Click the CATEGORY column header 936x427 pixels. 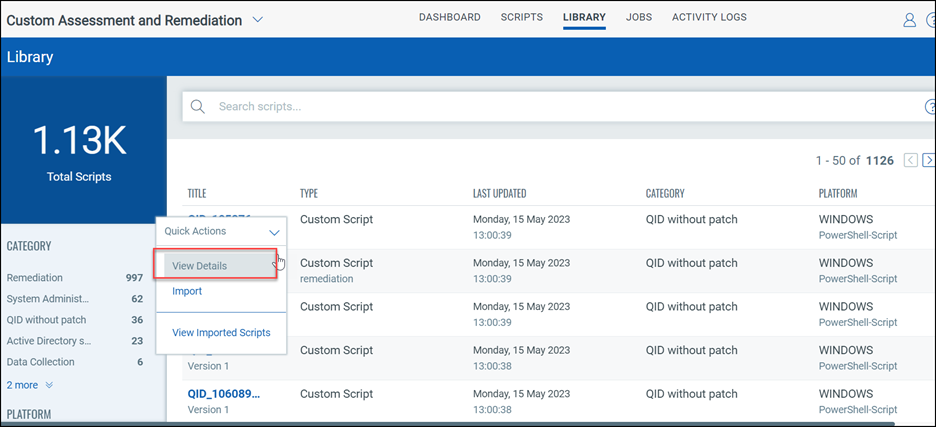[x=665, y=193]
